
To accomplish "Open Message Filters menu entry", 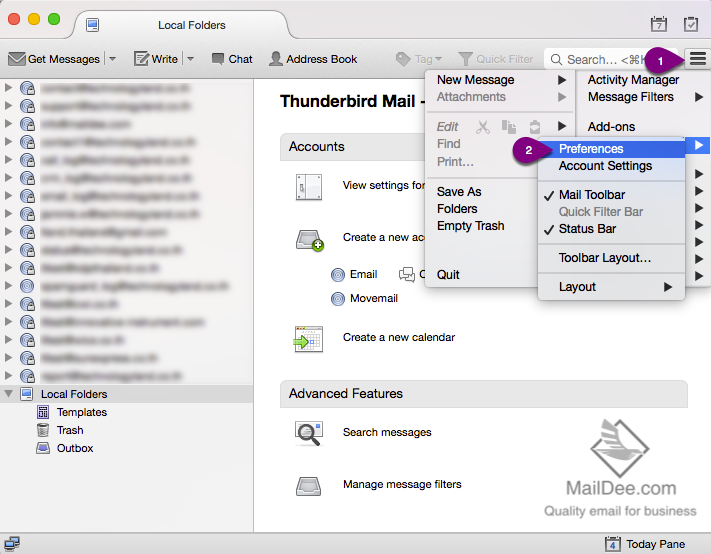I will coord(631,97).
